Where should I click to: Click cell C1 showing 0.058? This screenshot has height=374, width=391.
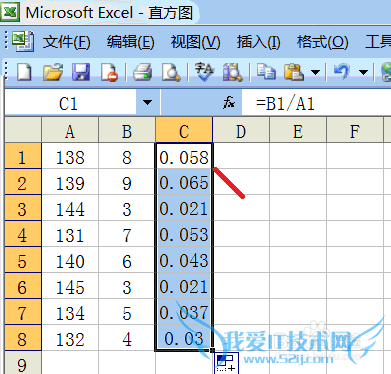[x=184, y=156]
